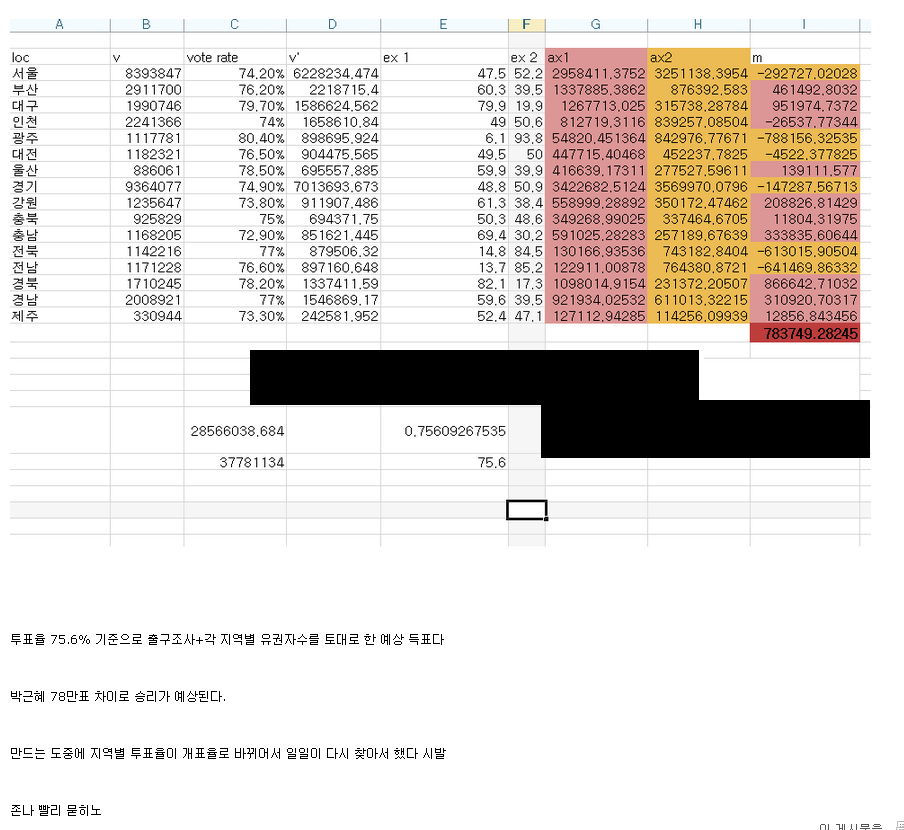Select the ax1 cell 2958411.3752
904x830 pixels.
point(596,73)
